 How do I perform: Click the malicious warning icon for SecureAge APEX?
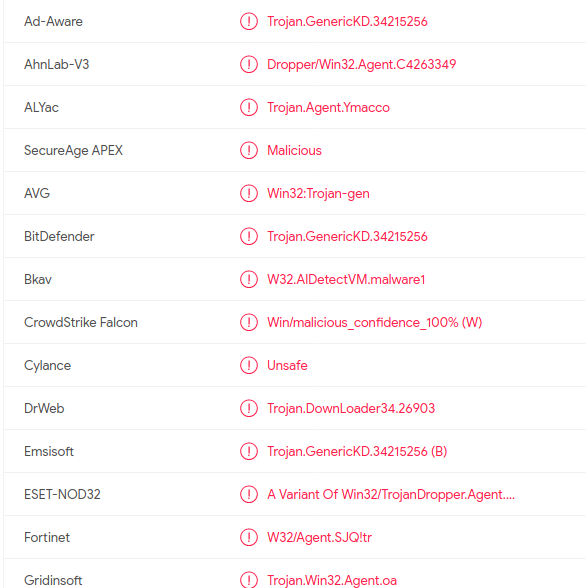[x=249, y=150]
